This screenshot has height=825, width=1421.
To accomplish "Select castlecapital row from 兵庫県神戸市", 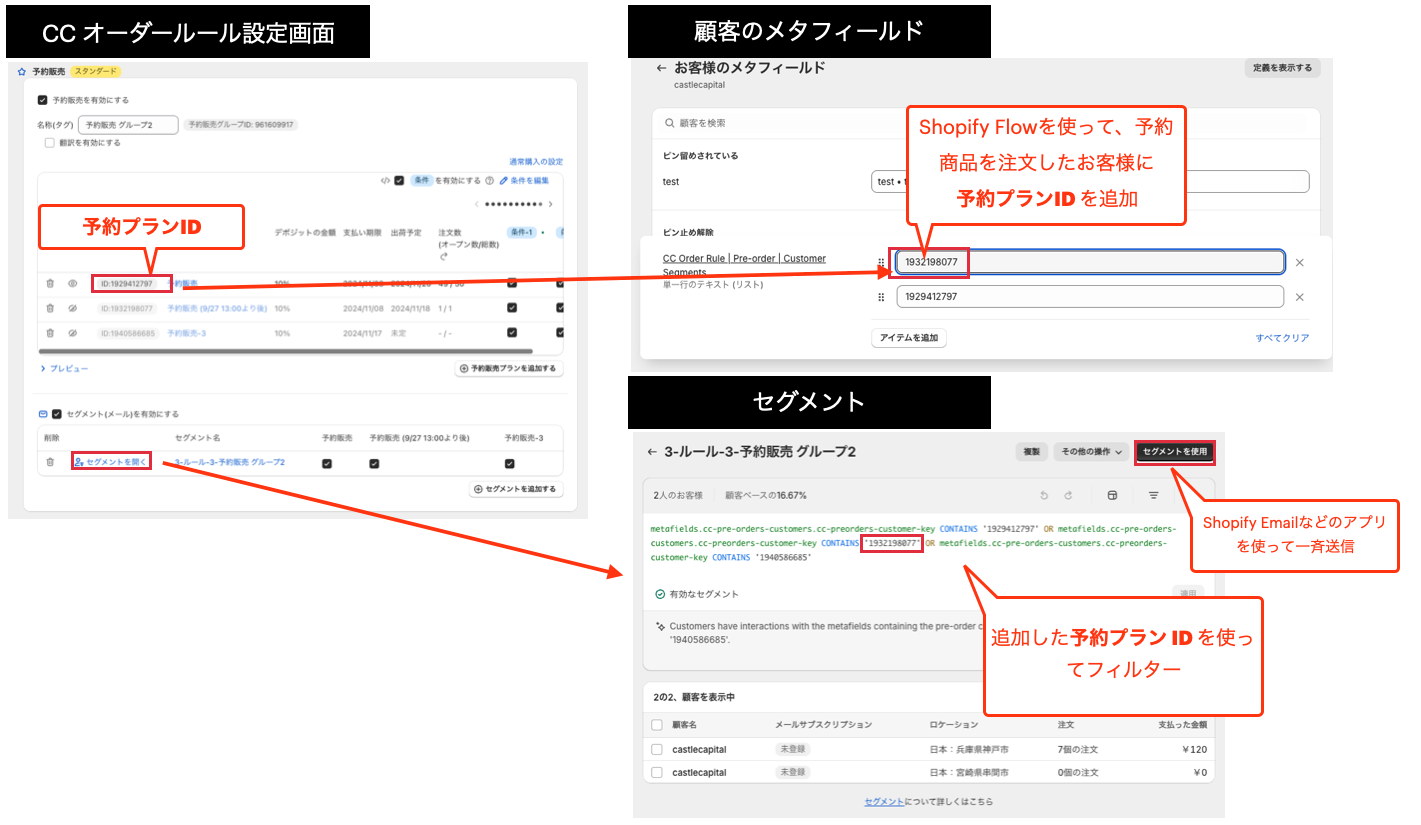I will (657, 749).
